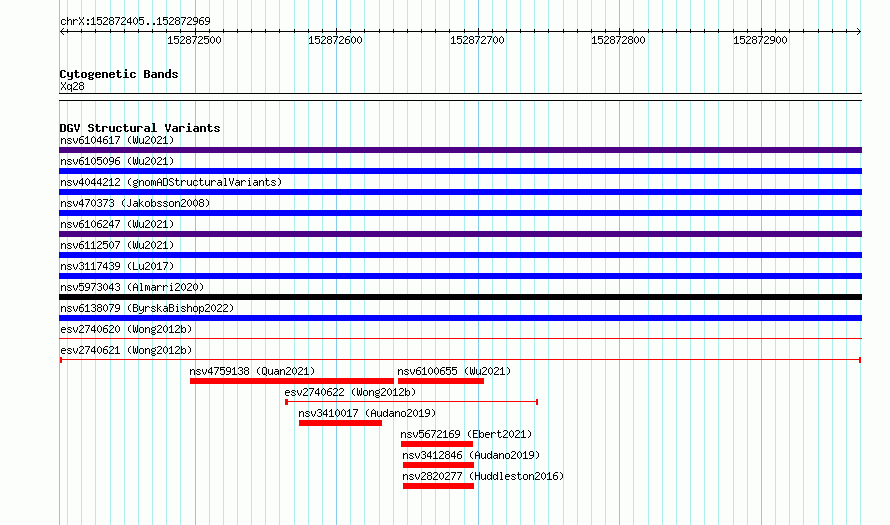Open the nsv5672169 (Ebert2021) label

[467, 434]
